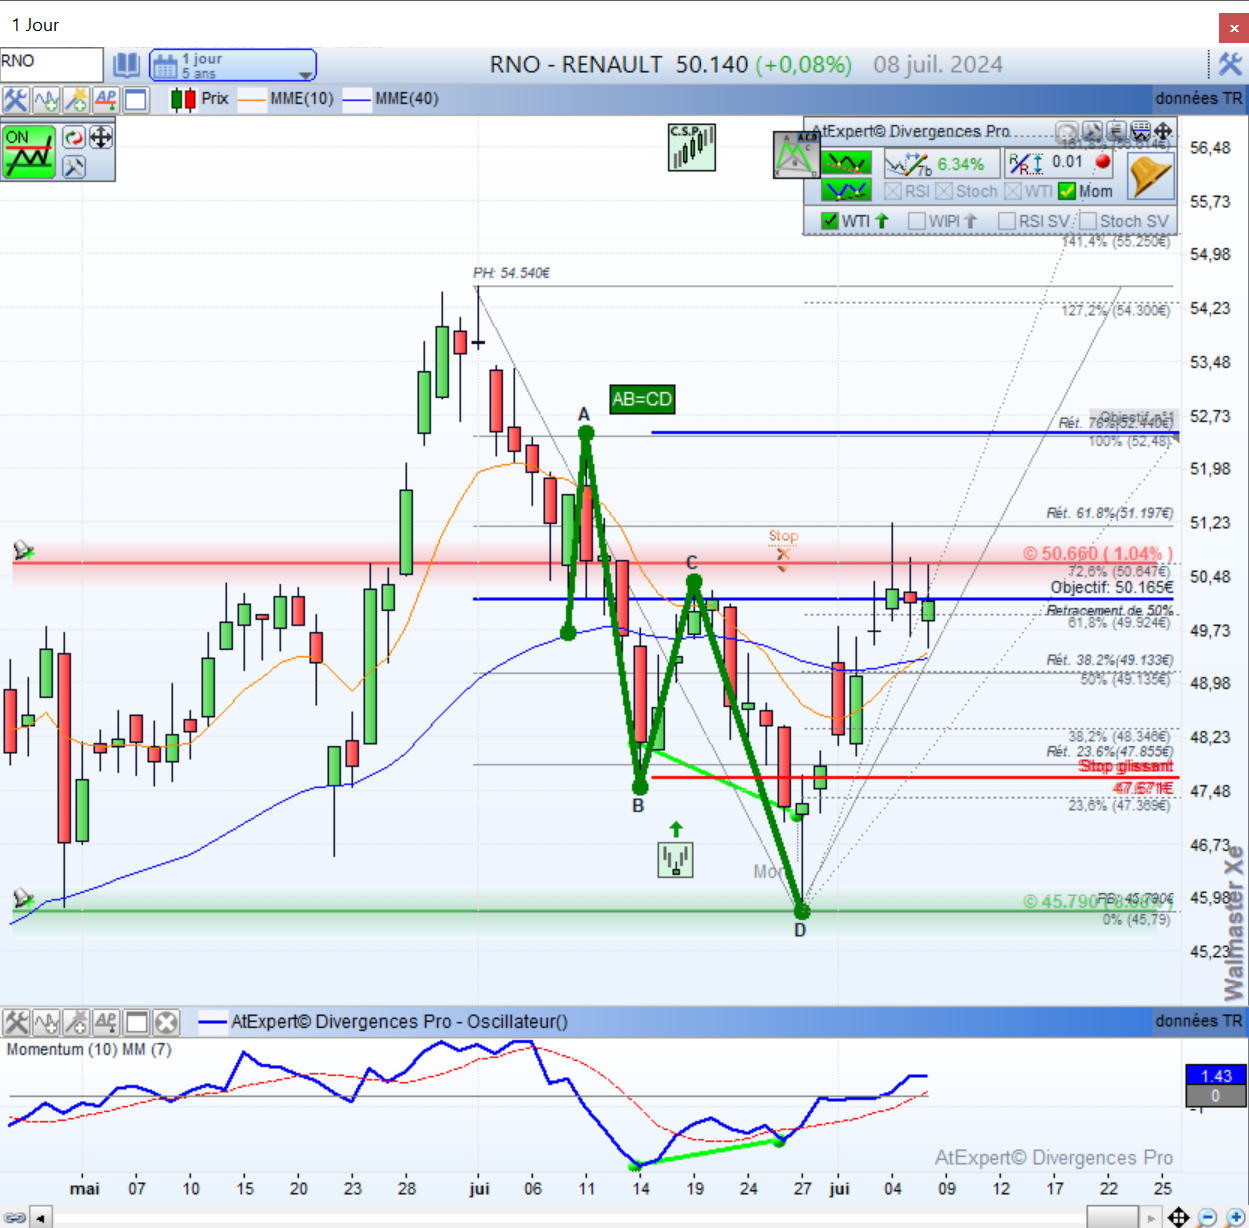The height and width of the screenshot is (1228, 1249).
Task: Click the move arrows icon beside the refresh icon
Action: [x=101, y=138]
